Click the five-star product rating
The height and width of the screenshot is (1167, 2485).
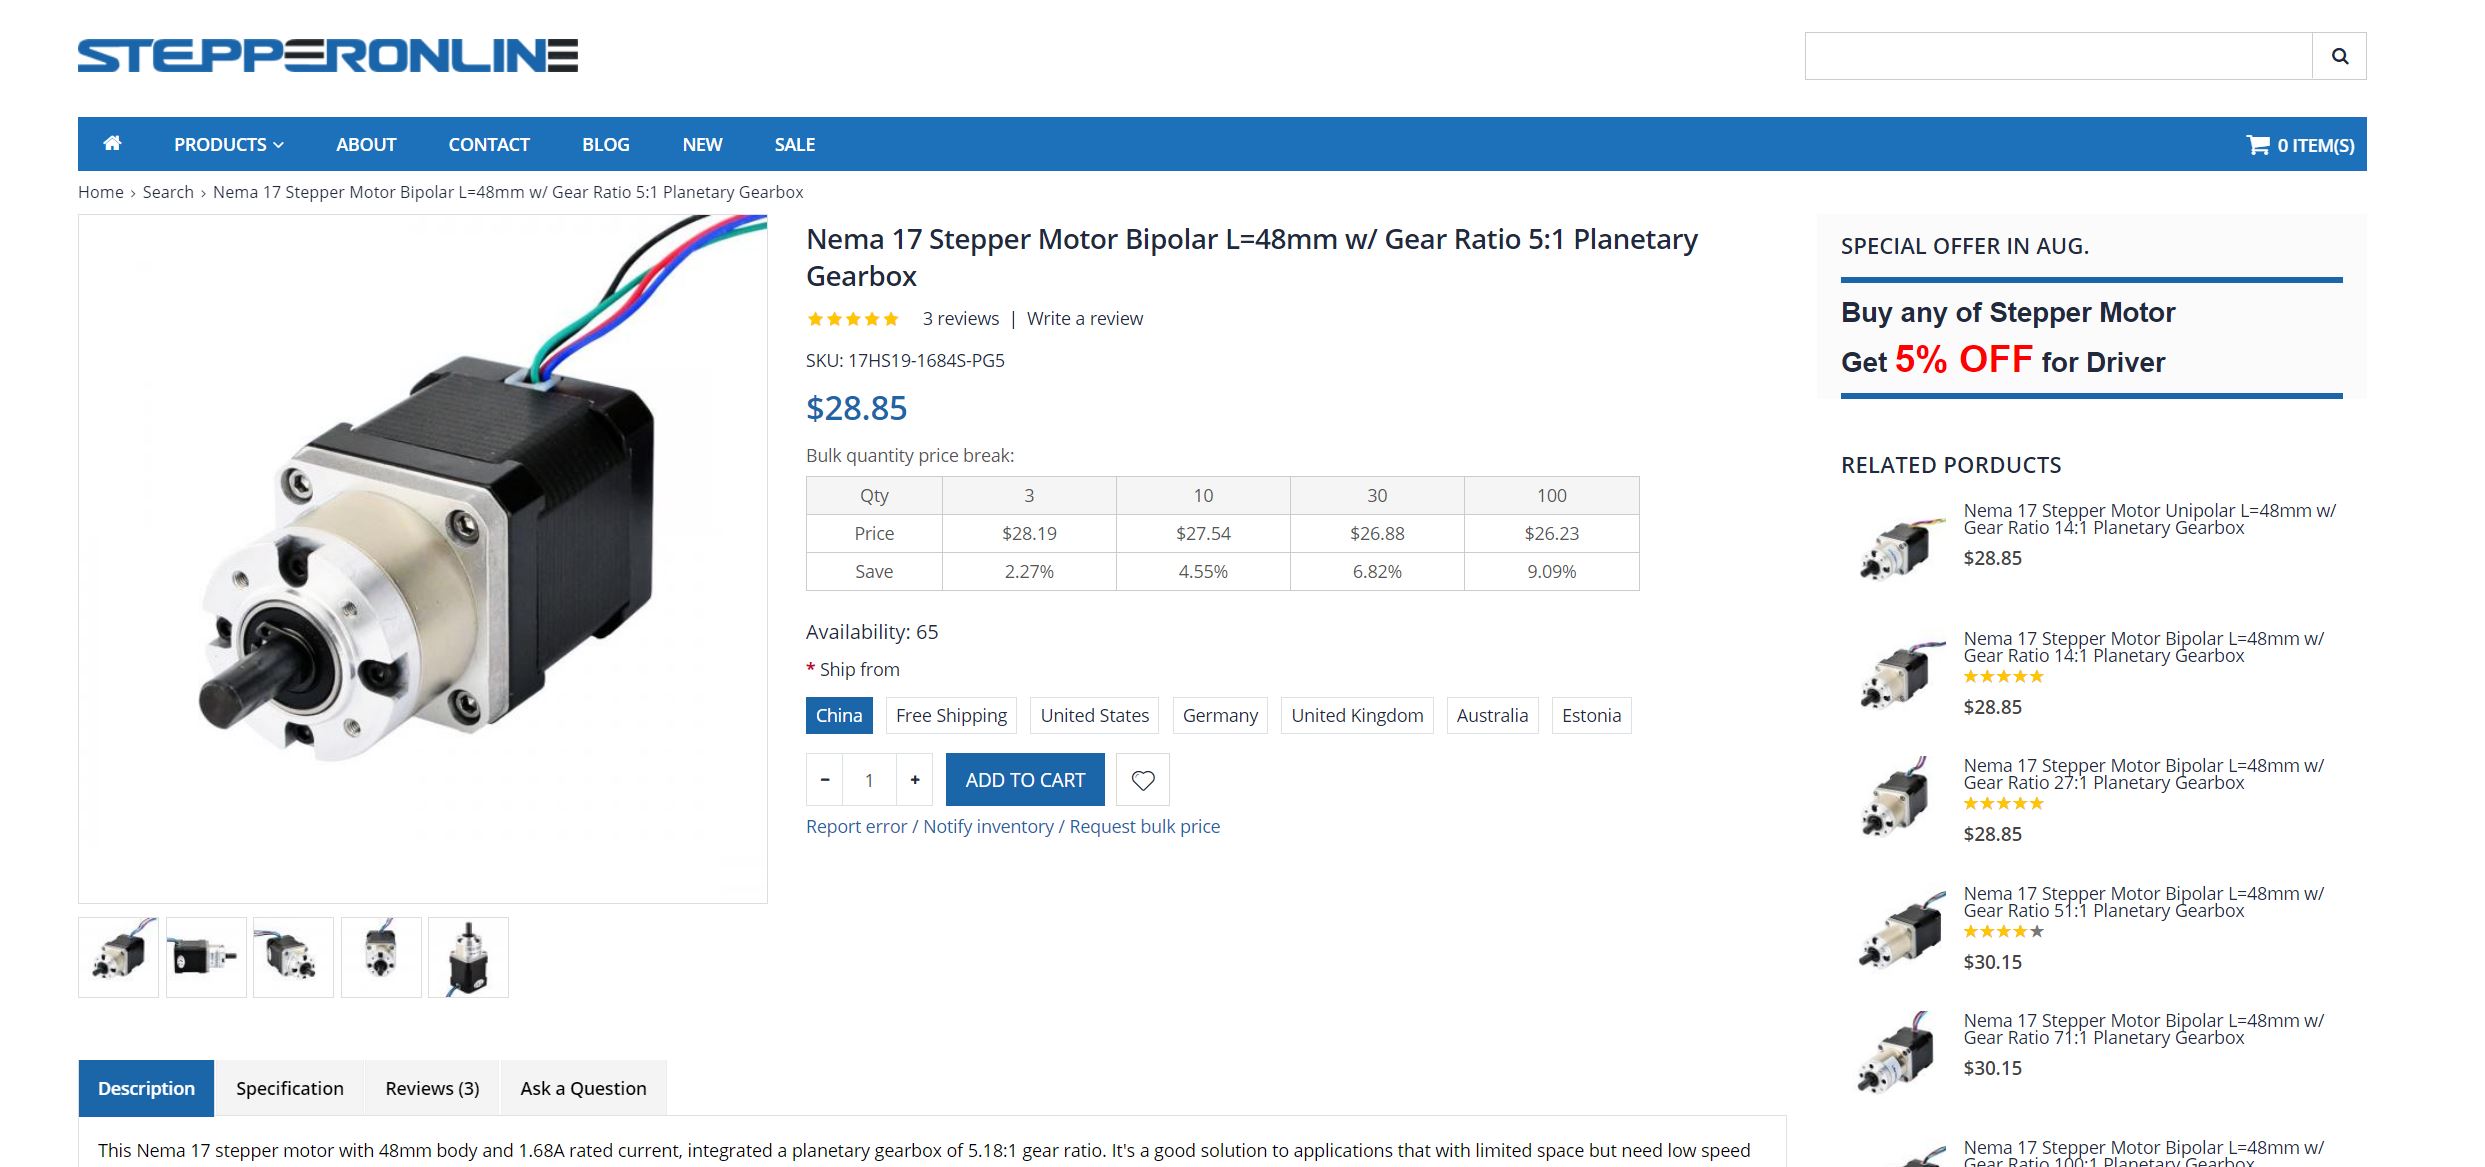(x=853, y=319)
